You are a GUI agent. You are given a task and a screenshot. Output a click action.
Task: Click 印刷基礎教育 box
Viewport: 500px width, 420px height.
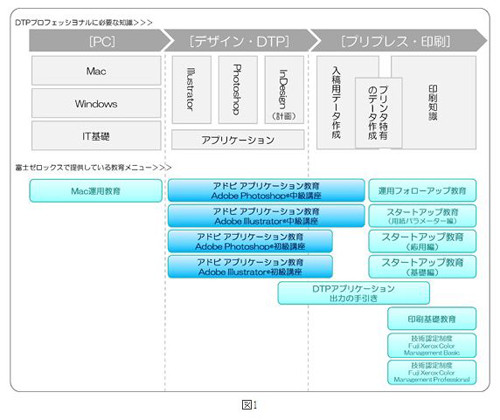[x=432, y=319]
